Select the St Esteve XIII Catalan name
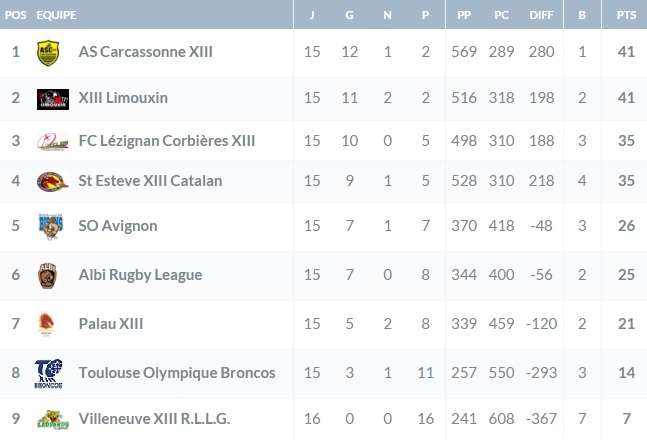647x440 pixels. 150,181
